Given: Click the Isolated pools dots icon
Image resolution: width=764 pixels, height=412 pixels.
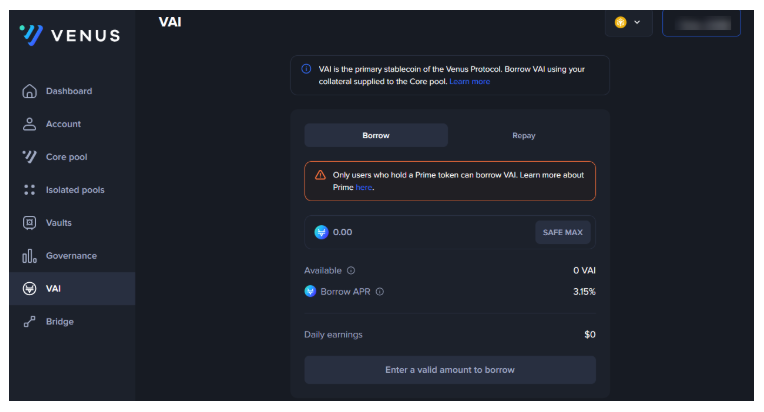Looking at the screenshot, I should pyautogui.click(x=29, y=190).
